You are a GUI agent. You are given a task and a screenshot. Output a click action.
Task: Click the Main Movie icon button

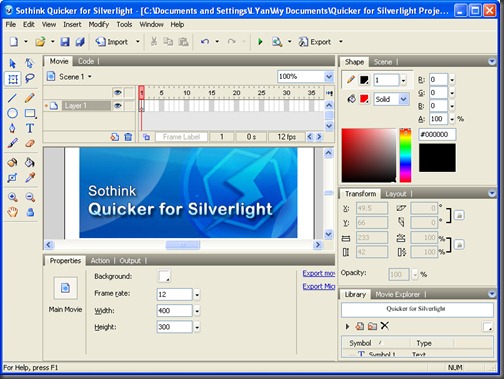[x=65, y=288]
